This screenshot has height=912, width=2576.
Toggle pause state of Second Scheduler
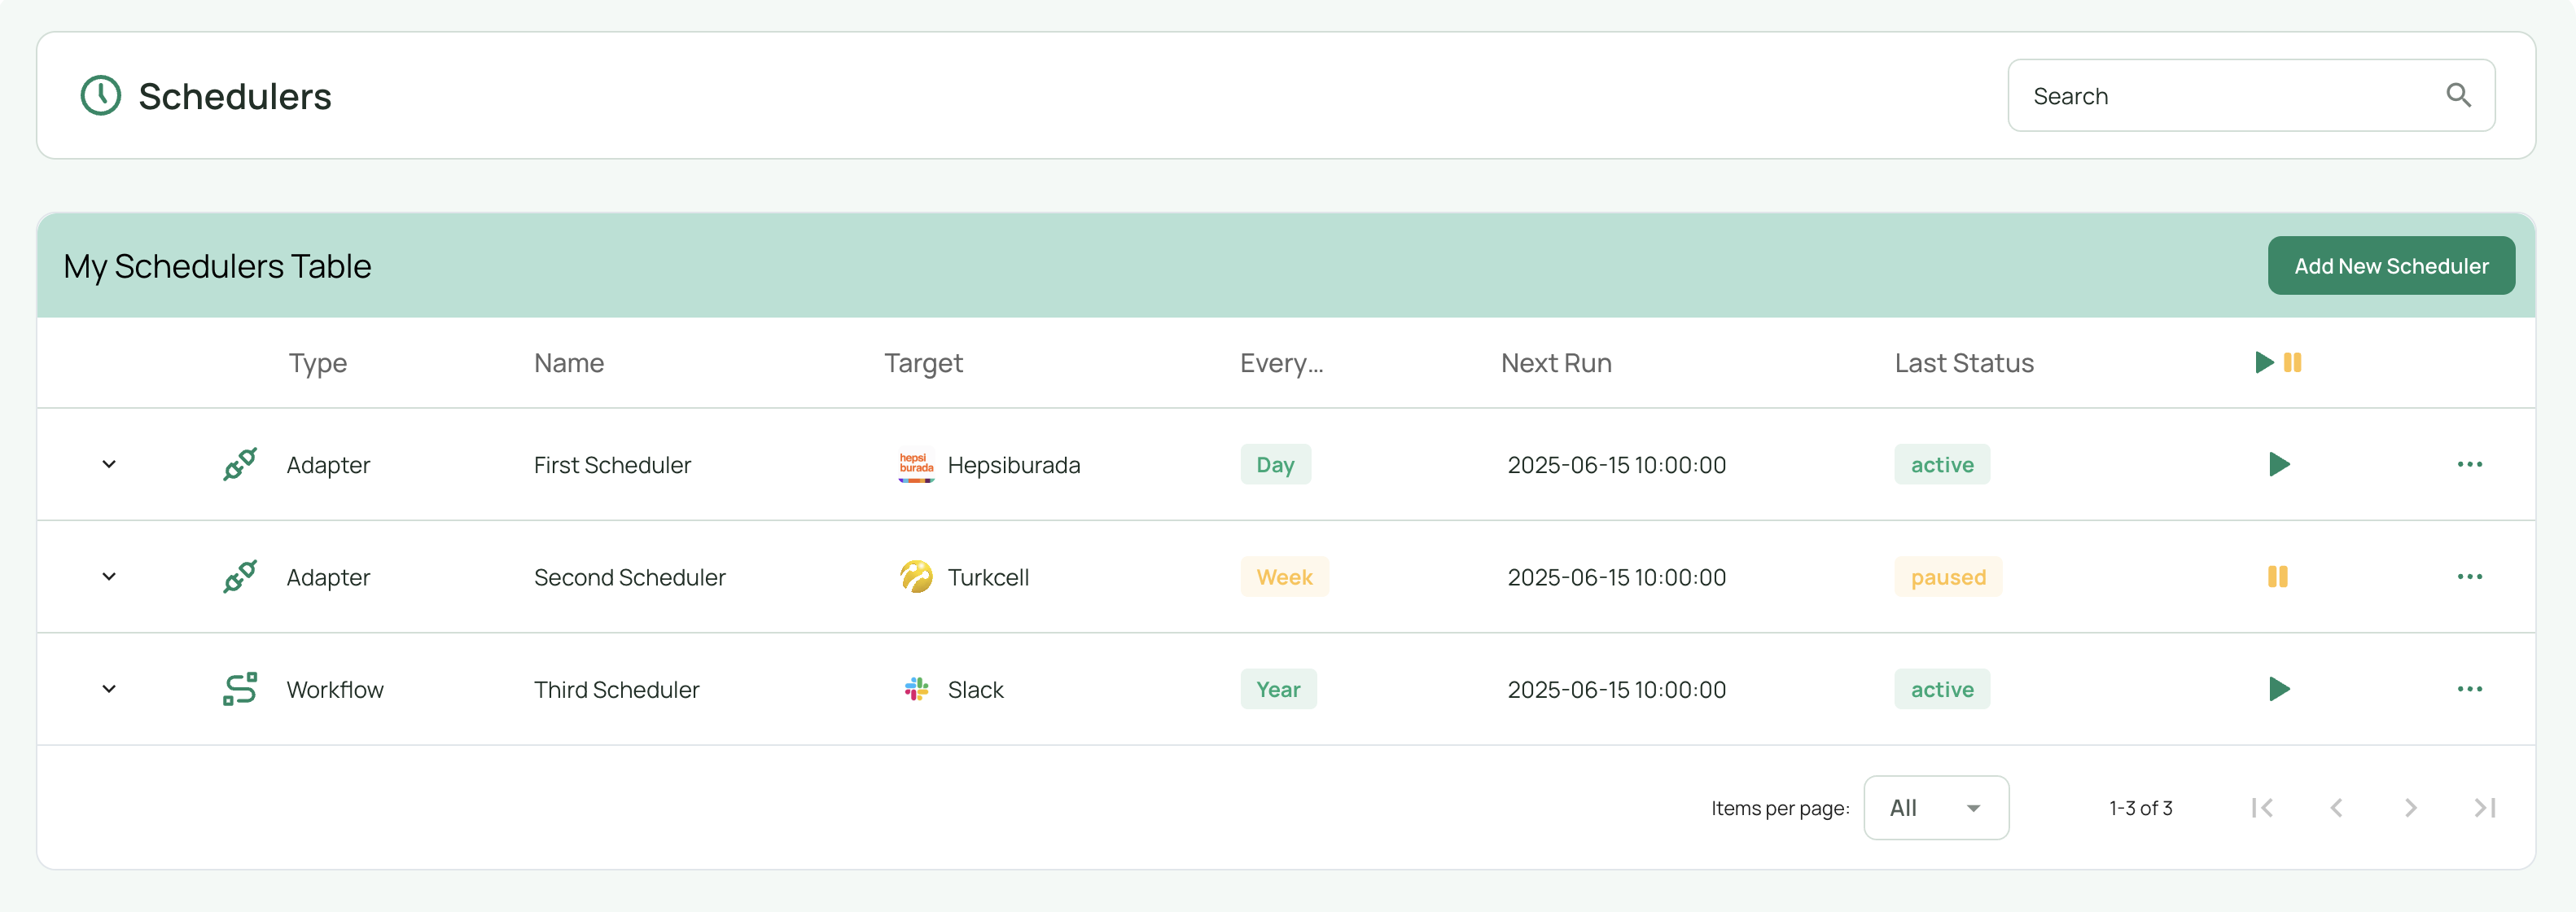(2277, 577)
